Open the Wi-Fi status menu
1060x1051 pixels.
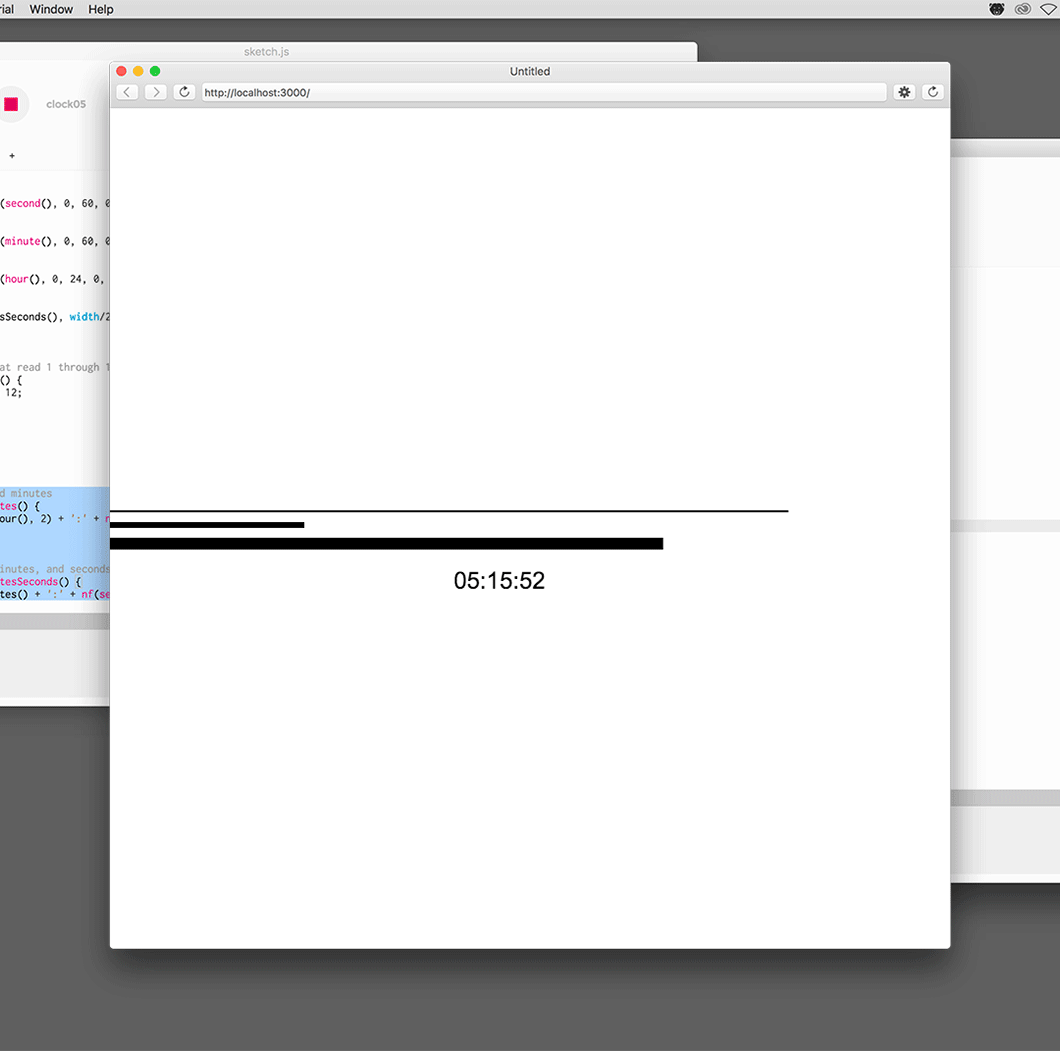(x=1048, y=9)
